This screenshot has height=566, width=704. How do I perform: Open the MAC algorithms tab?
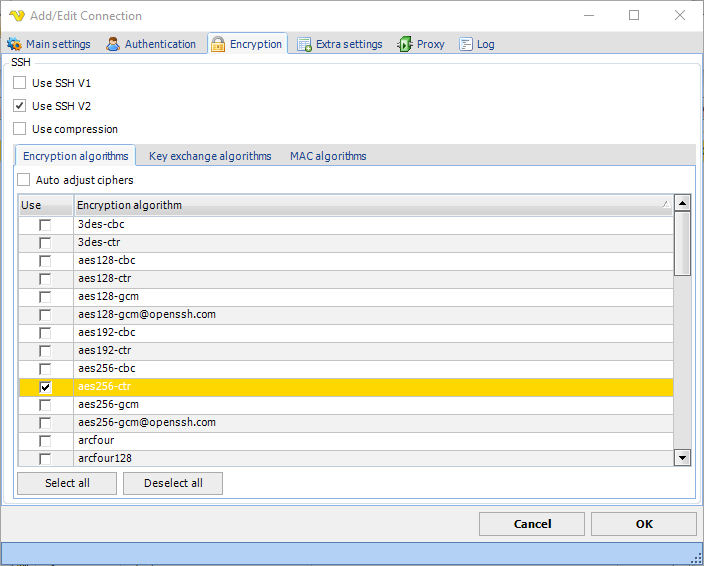pyautogui.click(x=328, y=156)
